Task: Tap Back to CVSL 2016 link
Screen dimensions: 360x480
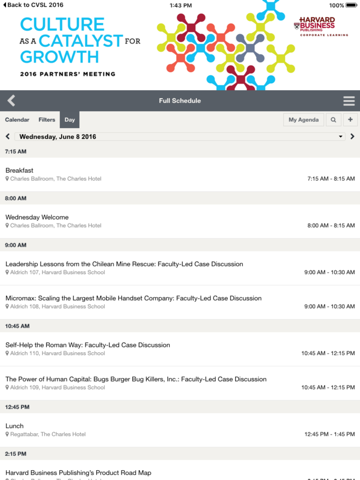Action: (33, 5)
